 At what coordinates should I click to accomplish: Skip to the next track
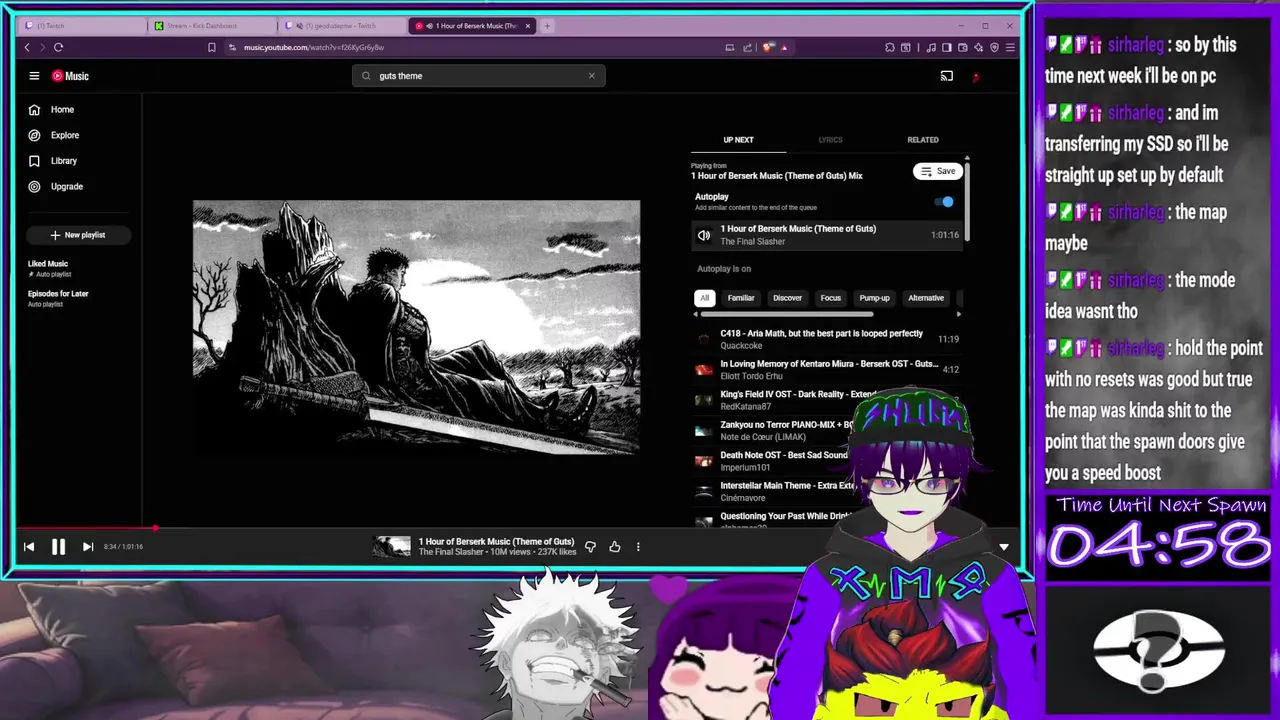click(88, 547)
